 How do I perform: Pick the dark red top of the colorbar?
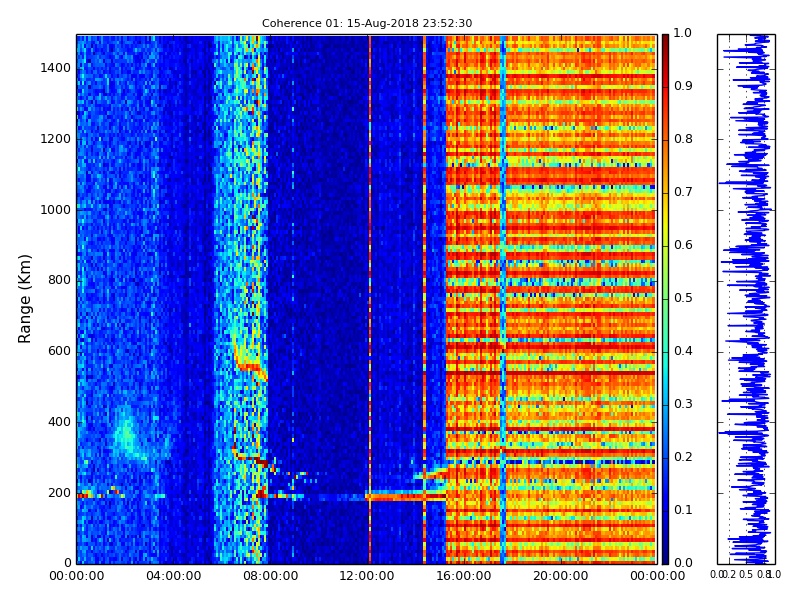[665, 41]
